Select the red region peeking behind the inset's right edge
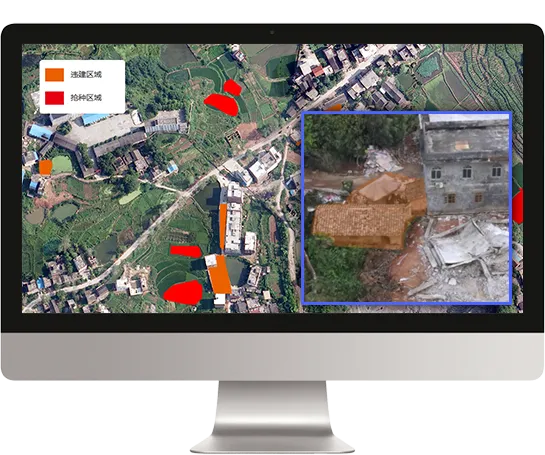Image resolution: width=545 pixels, height=455 pixels. pyautogui.click(x=518, y=206)
